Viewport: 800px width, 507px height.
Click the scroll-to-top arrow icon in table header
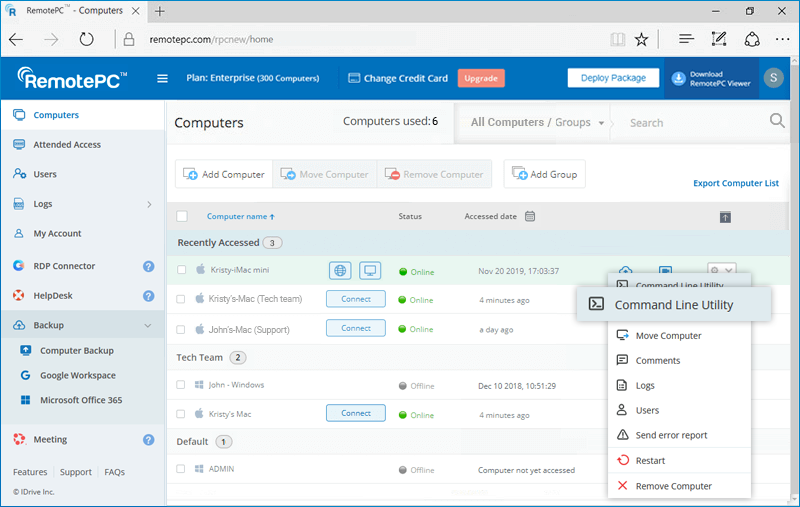point(725,217)
